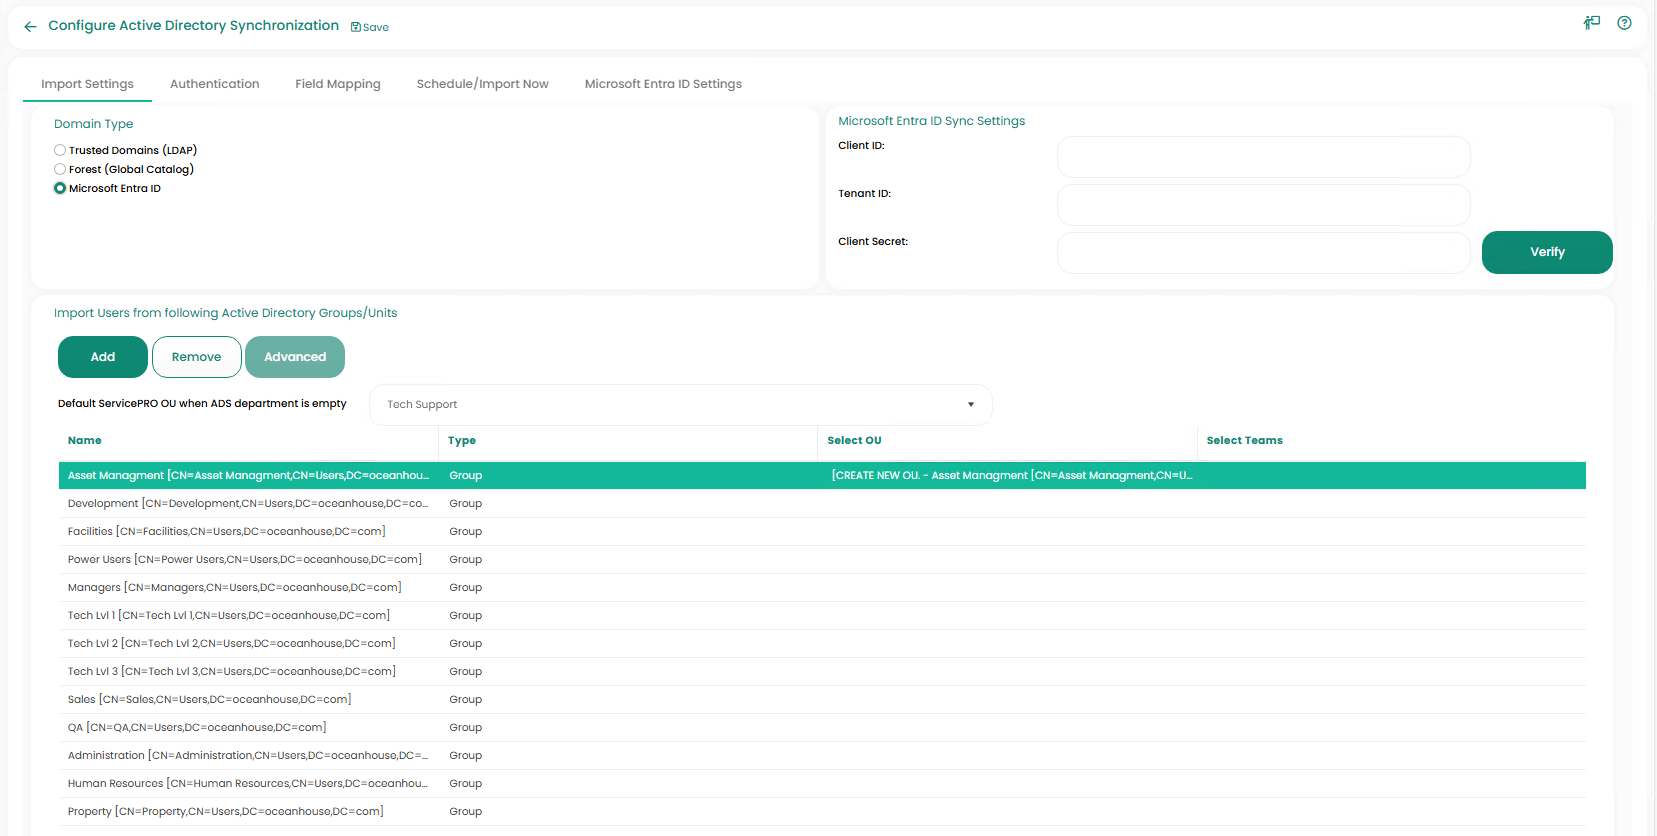The width and height of the screenshot is (1657, 836).
Task: Go to Schedule/Import Now tab
Action: [x=482, y=84]
